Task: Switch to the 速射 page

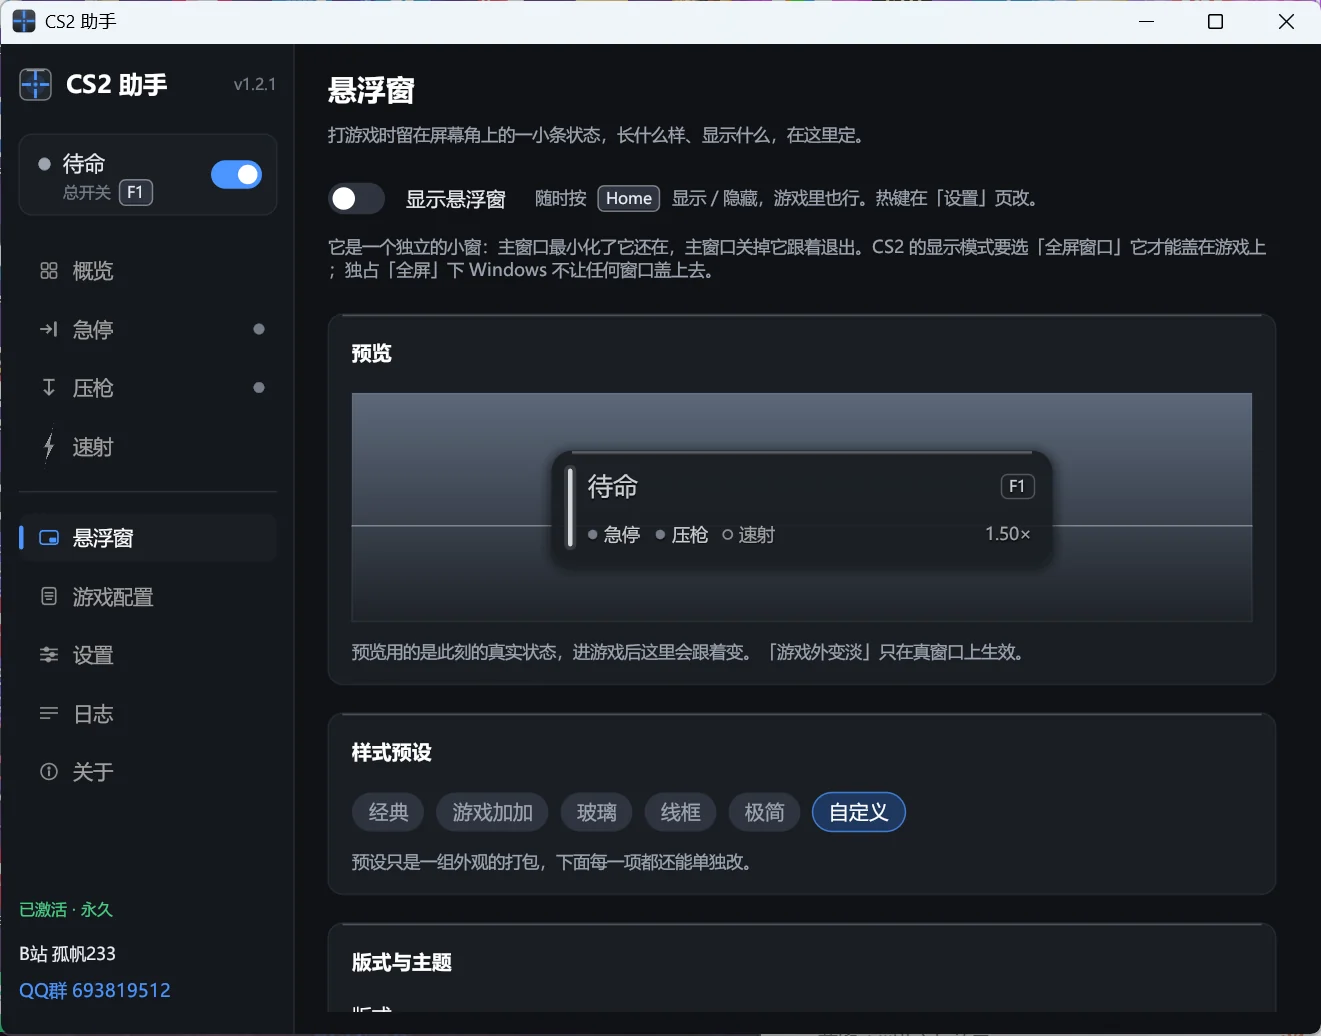Action: point(148,446)
